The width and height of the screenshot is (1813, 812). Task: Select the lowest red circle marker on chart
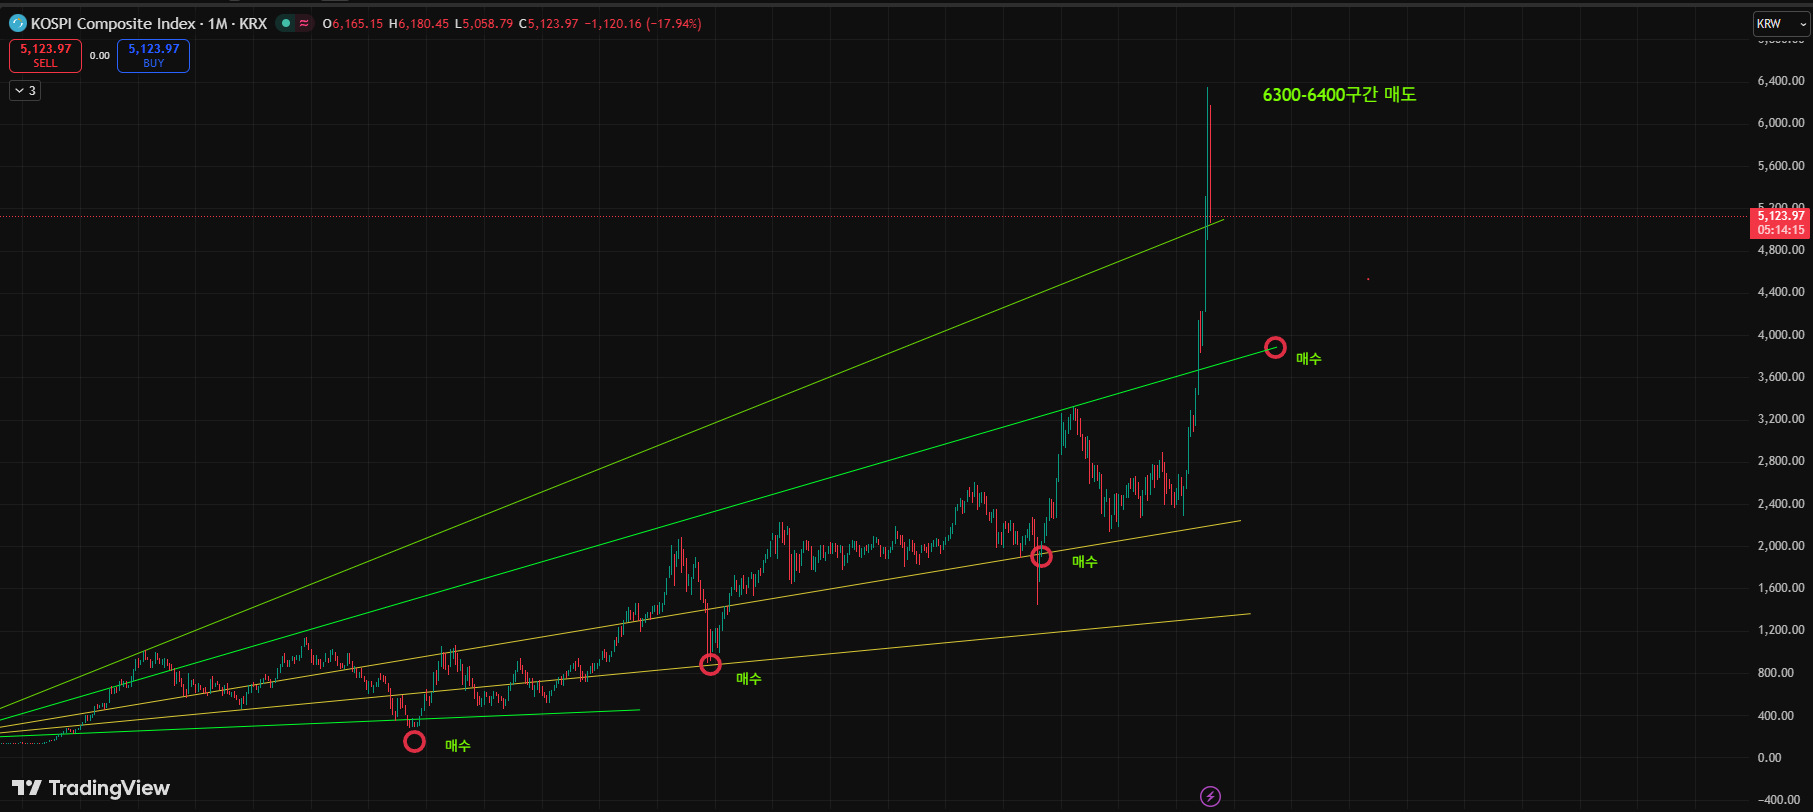414,742
